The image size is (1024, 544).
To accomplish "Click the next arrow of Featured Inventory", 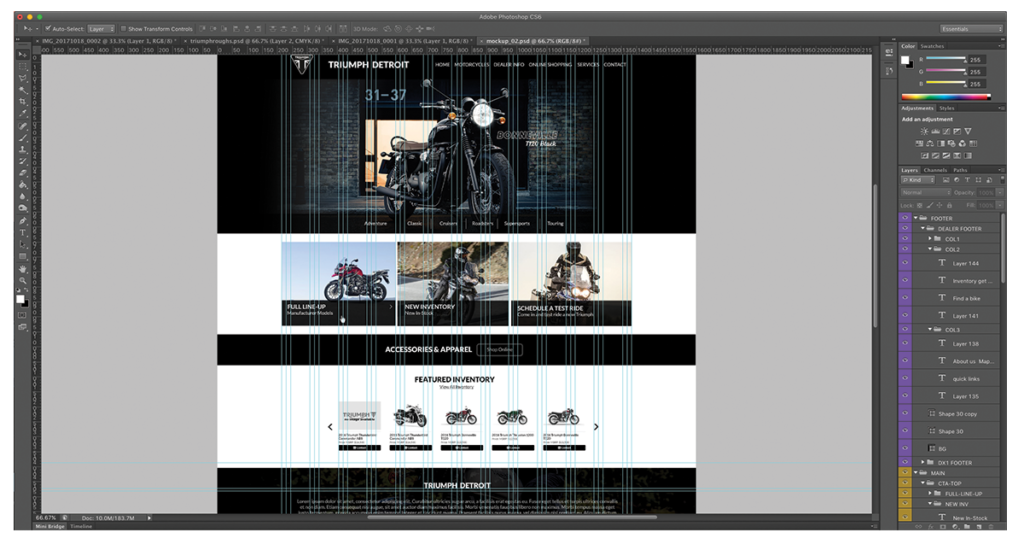I will point(596,426).
